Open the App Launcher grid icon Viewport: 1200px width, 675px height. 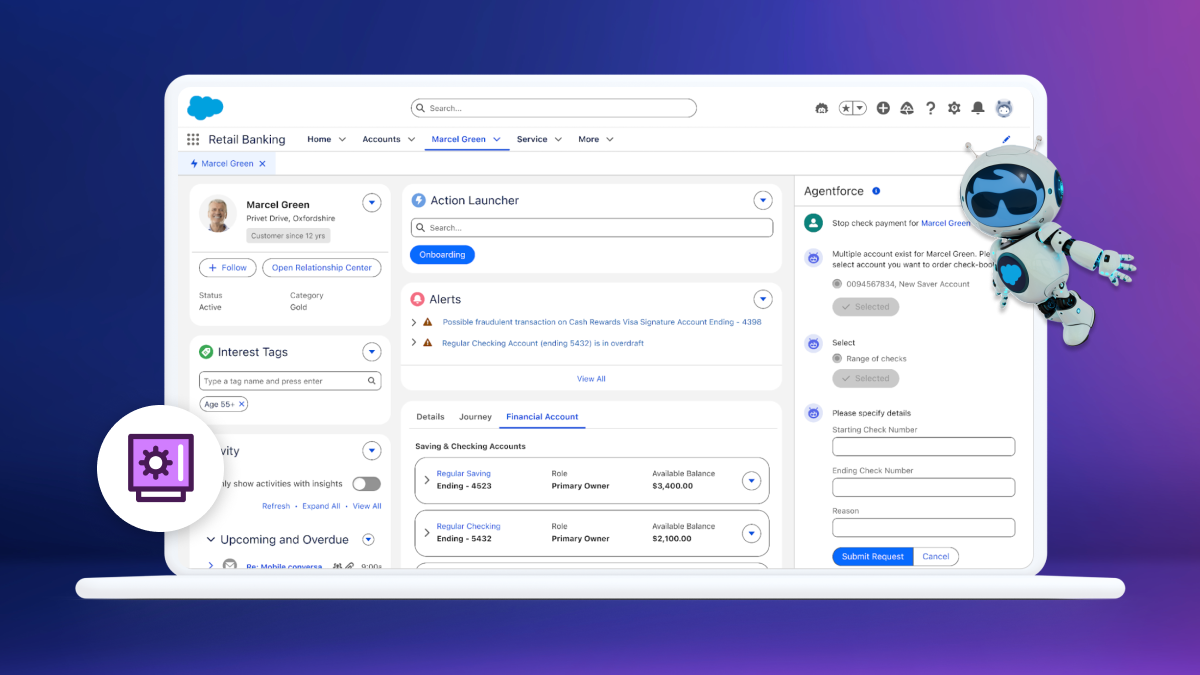[193, 139]
